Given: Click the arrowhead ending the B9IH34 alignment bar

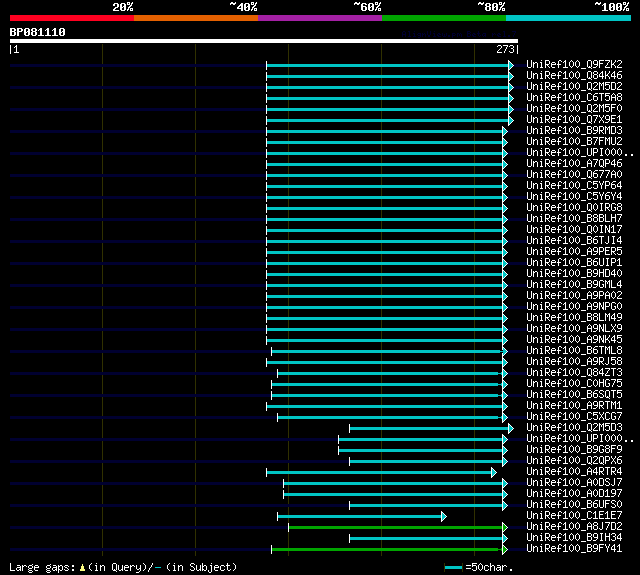Looking at the screenshot, I should click(x=505, y=539).
